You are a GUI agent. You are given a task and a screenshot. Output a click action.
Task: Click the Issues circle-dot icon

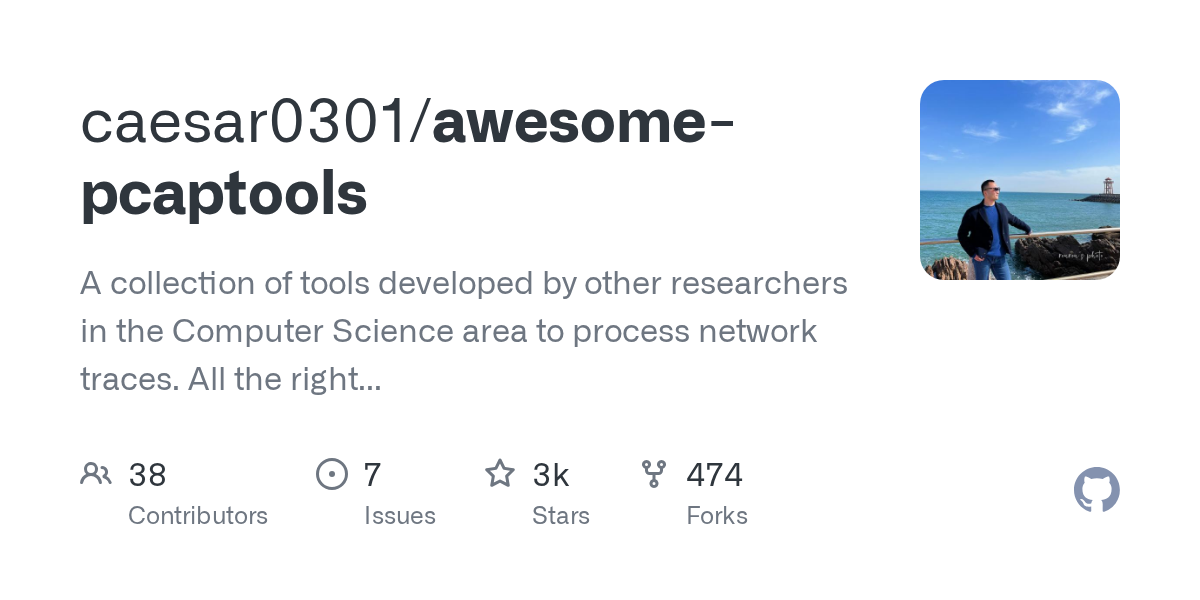(x=332, y=473)
